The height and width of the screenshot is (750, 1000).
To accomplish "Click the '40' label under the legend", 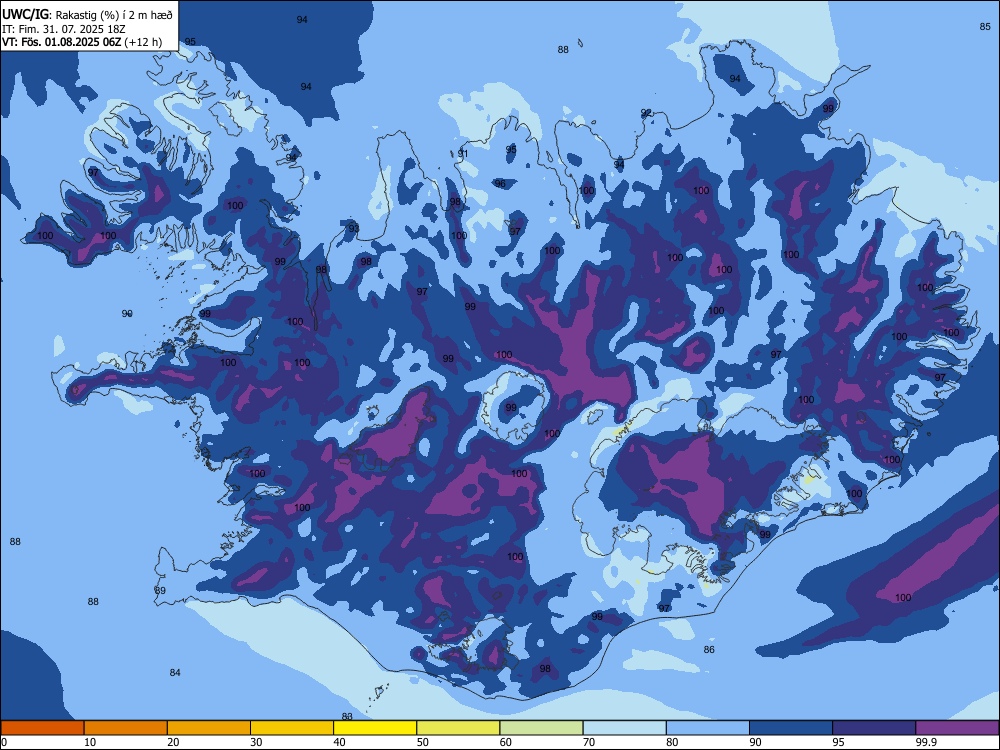I will pyautogui.click(x=339, y=742).
